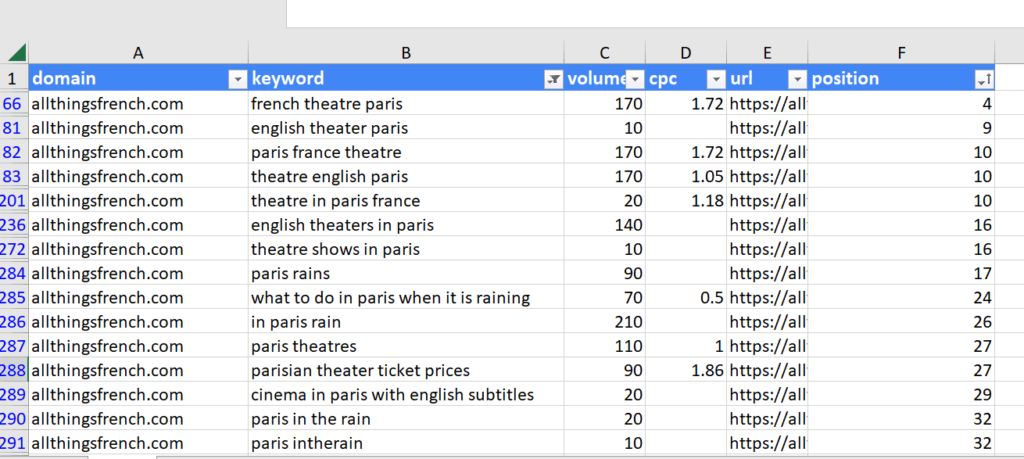This screenshot has height=459, width=1024.
Task: Click the 'keyword' header cell
Action: pos(406,79)
